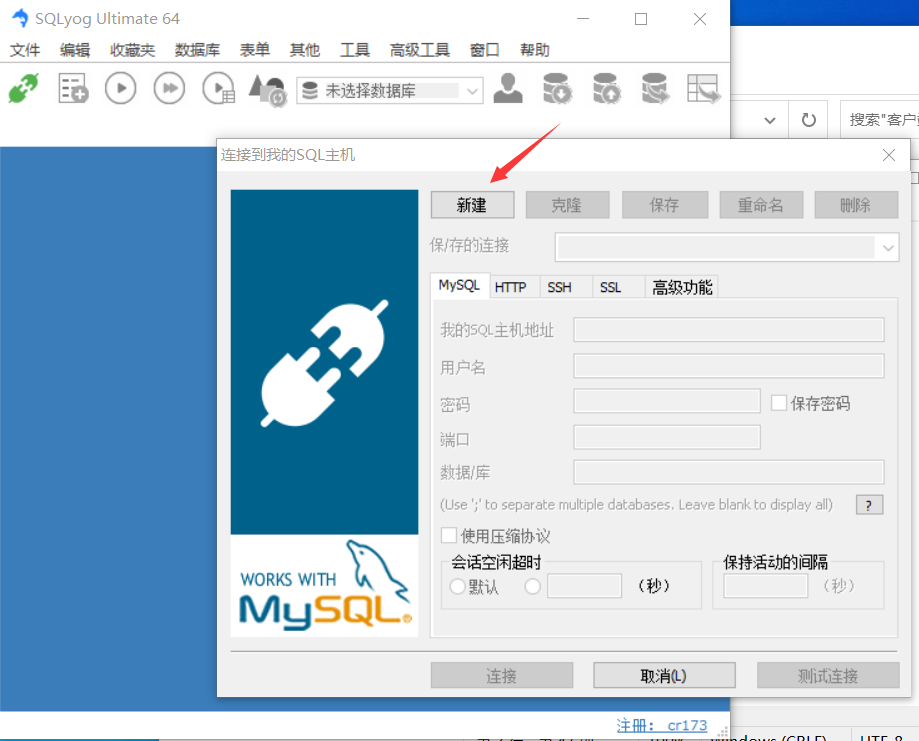Check 使用压缩协议 option
919x741 pixels.
[449, 535]
